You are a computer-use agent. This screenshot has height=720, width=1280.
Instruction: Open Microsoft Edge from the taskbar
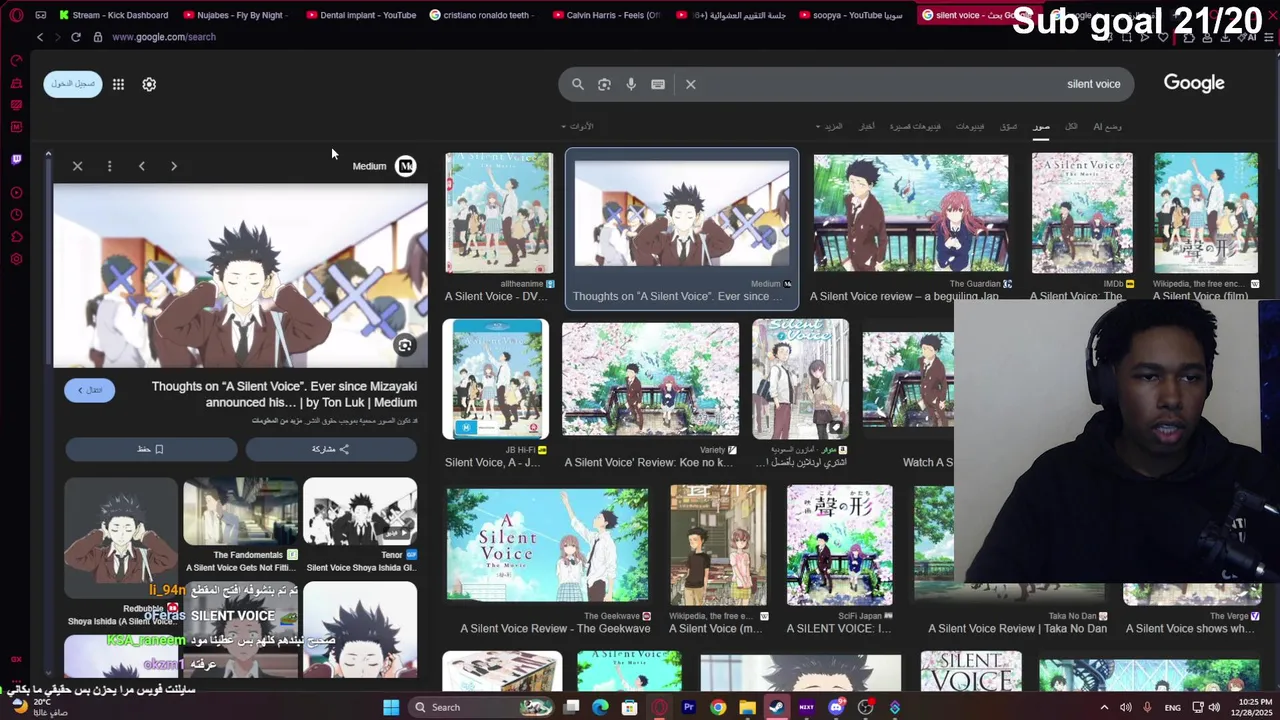tap(600, 707)
